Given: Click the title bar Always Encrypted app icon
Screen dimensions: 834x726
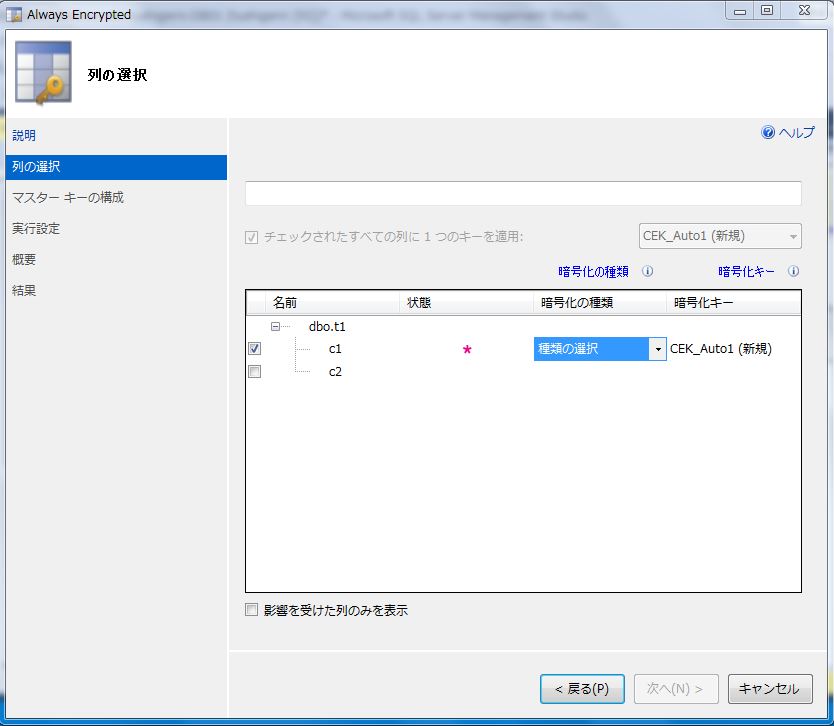Looking at the screenshot, I should 14,14.
